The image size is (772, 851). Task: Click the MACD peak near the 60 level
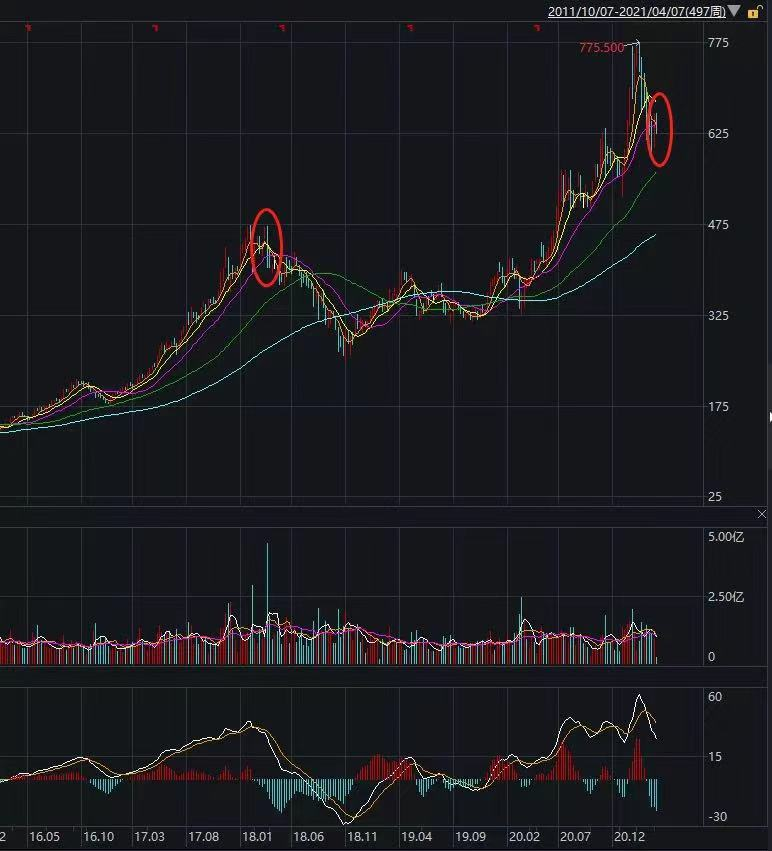[639, 696]
